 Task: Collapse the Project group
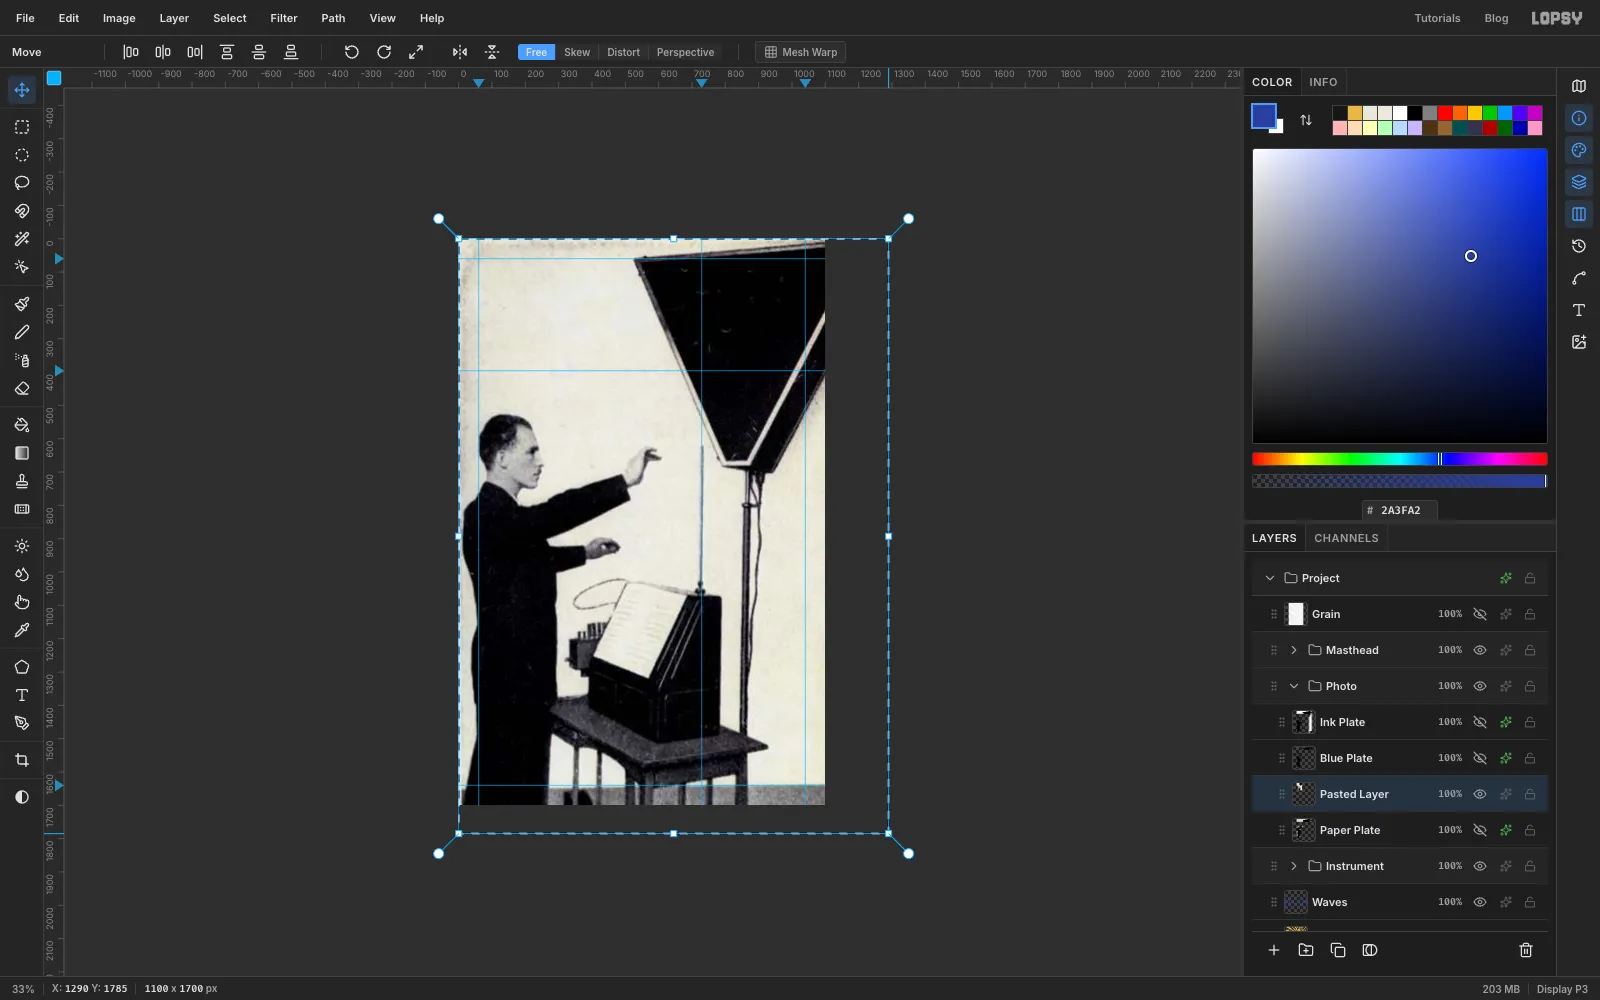(1270, 578)
